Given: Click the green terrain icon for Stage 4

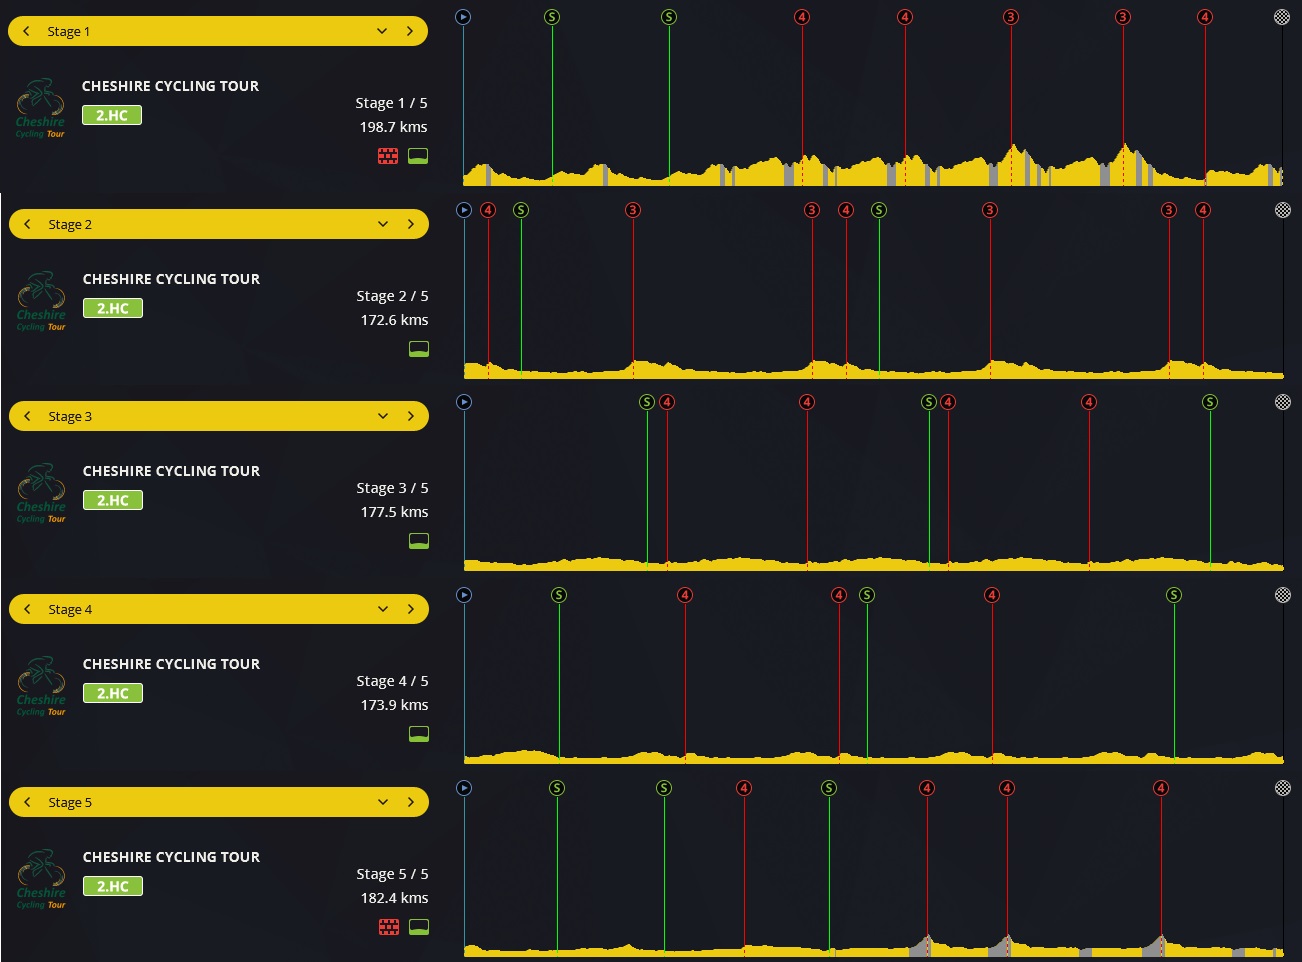Looking at the screenshot, I should (x=419, y=734).
